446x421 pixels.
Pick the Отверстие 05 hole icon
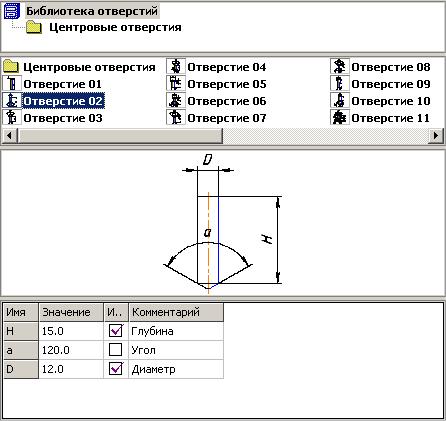click(176, 84)
